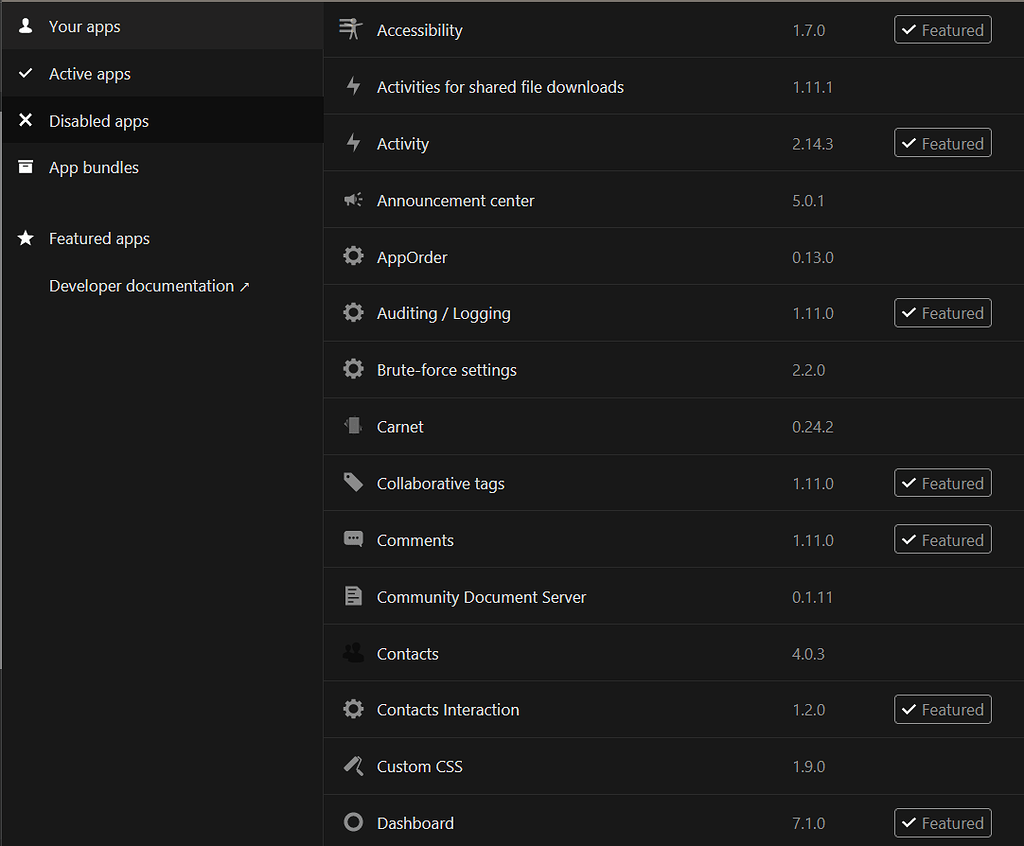Go to Featured apps
The image size is (1024, 846).
point(99,239)
